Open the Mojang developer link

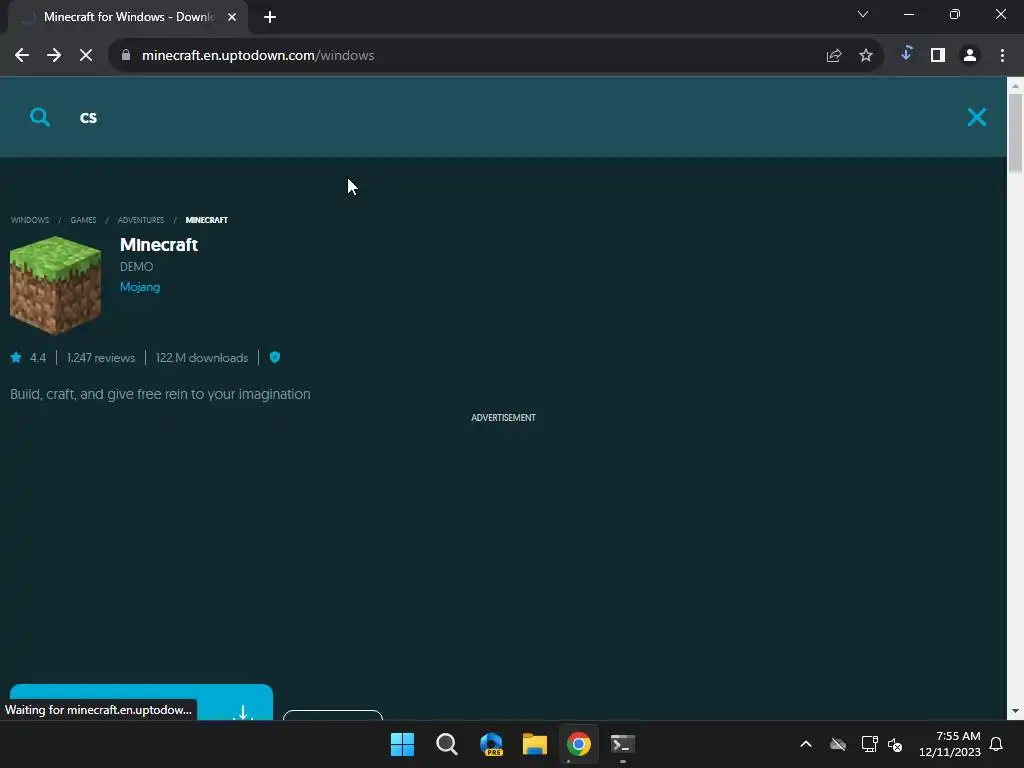click(140, 287)
